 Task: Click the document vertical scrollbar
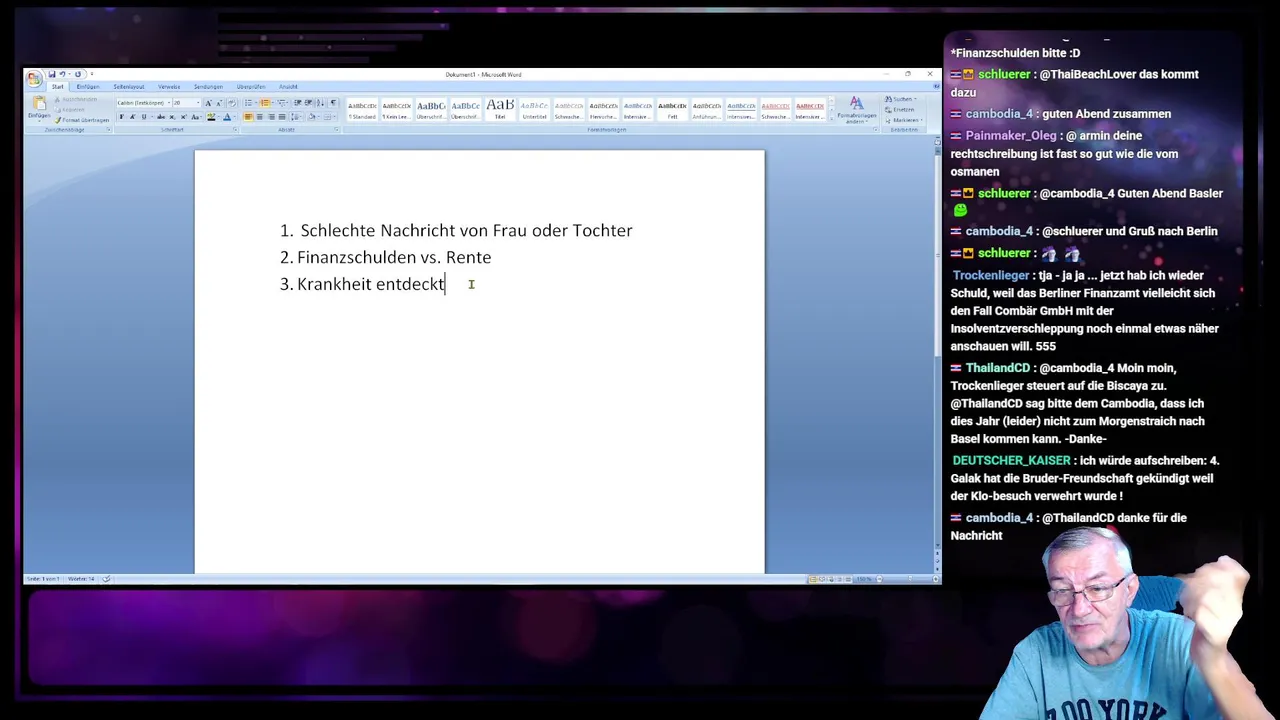937,350
